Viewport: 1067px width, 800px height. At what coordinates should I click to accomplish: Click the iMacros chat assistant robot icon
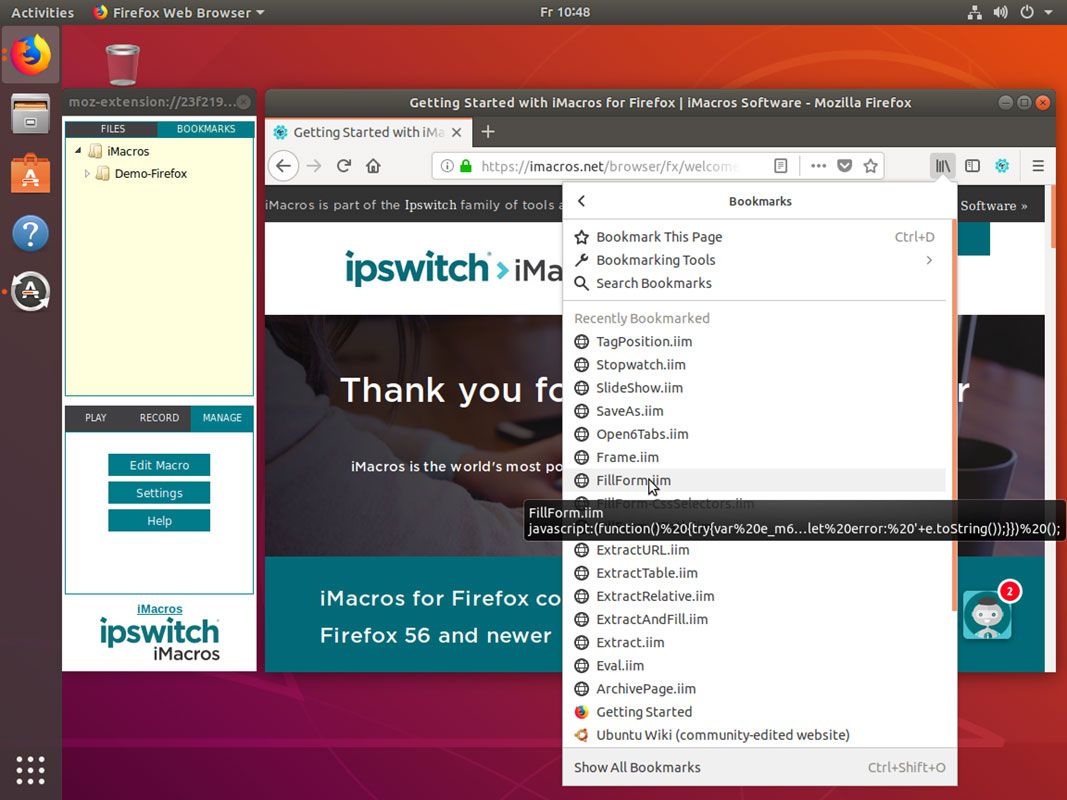[x=986, y=614]
